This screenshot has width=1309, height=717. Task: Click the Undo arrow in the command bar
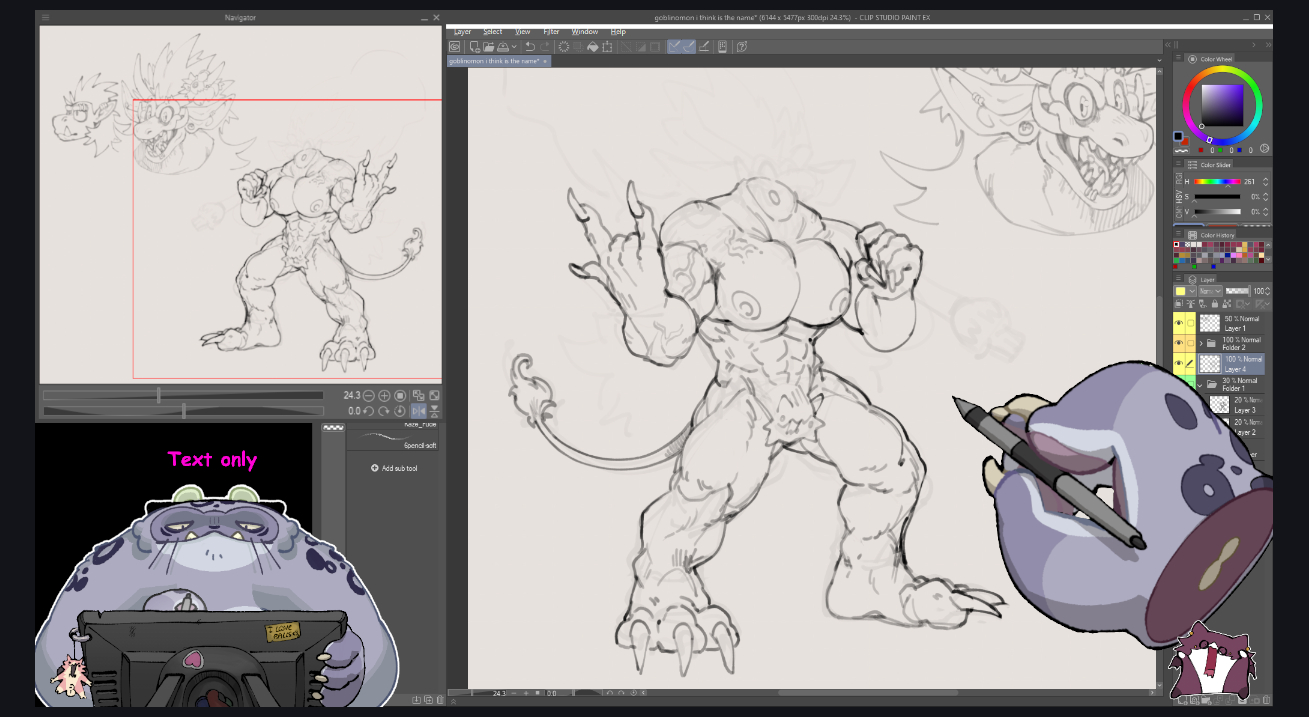tap(530, 47)
